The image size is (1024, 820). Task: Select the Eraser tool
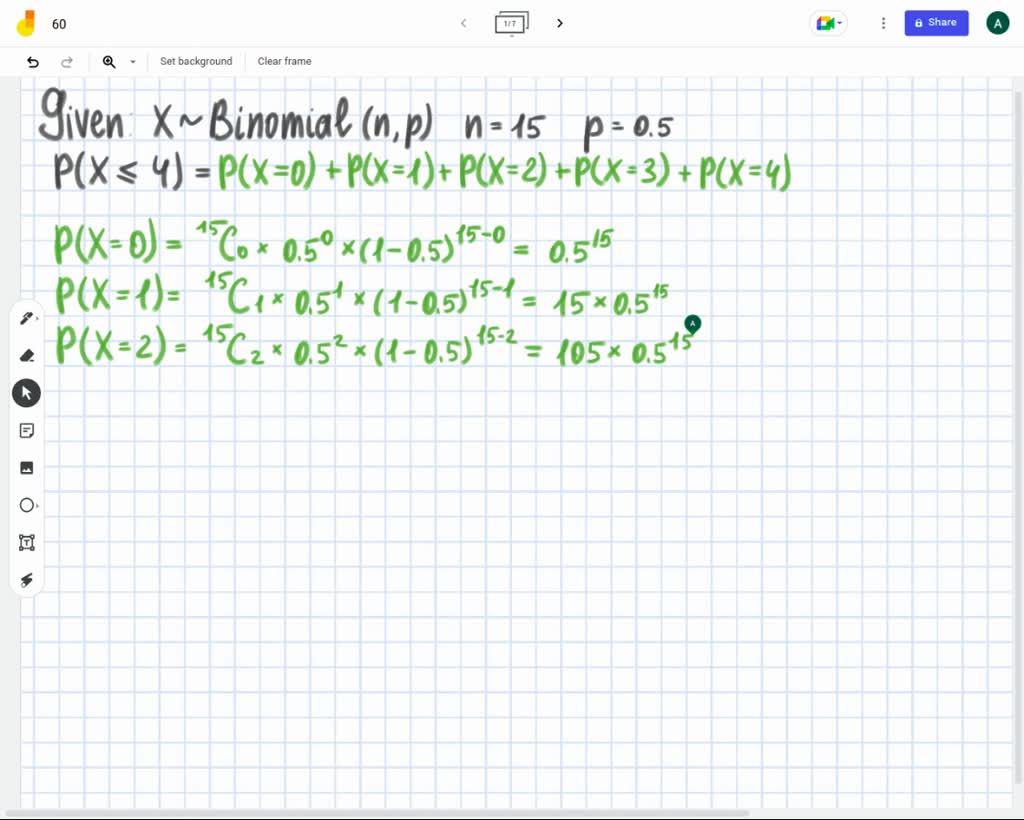26,355
